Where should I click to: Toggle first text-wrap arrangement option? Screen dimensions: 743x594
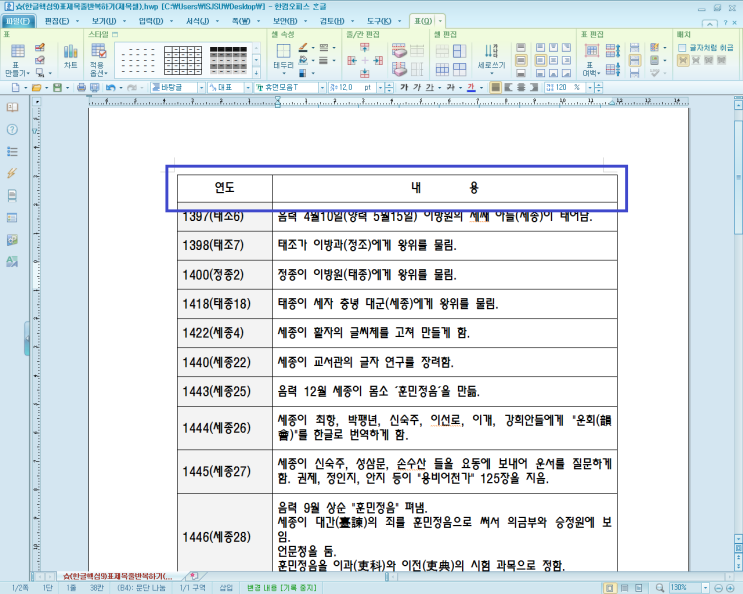point(683,60)
